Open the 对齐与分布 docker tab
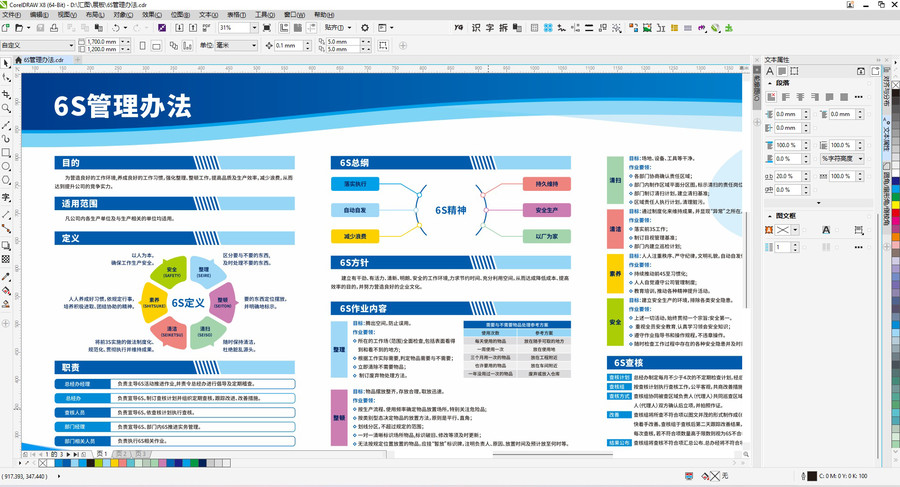This screenshot has width=900, height=487. [x=886, y=87]
